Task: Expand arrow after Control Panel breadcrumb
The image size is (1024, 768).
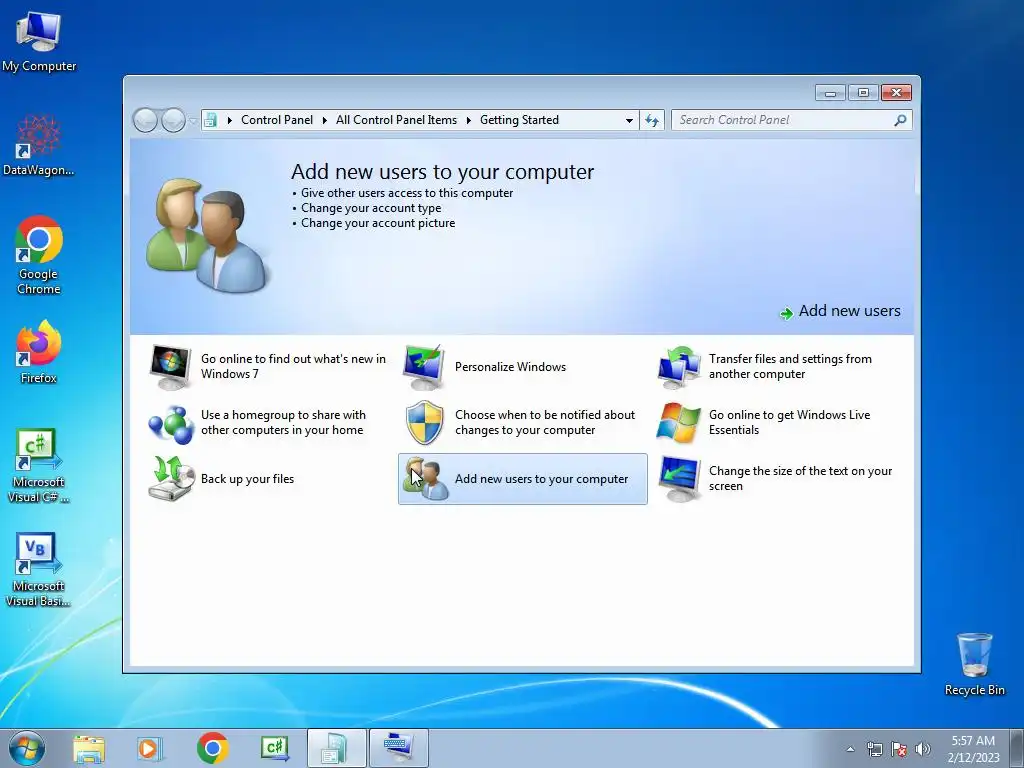Action: 325,120
